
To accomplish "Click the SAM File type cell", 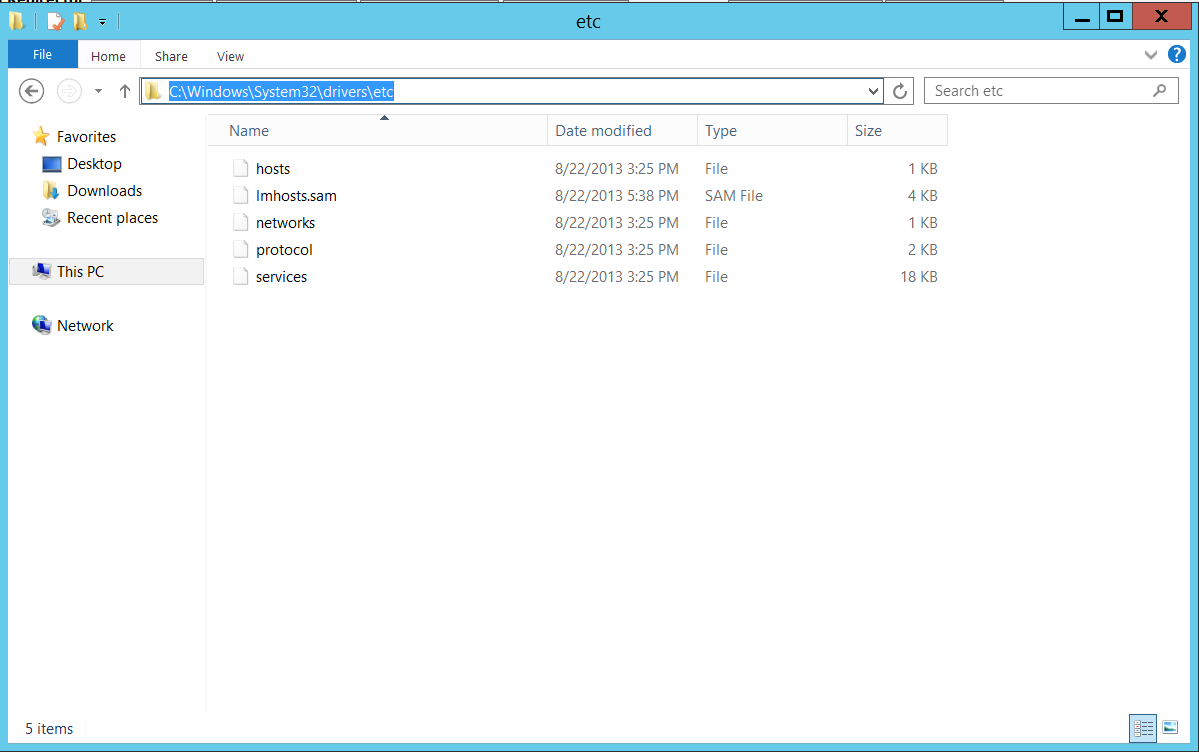I will click(733, 196).
